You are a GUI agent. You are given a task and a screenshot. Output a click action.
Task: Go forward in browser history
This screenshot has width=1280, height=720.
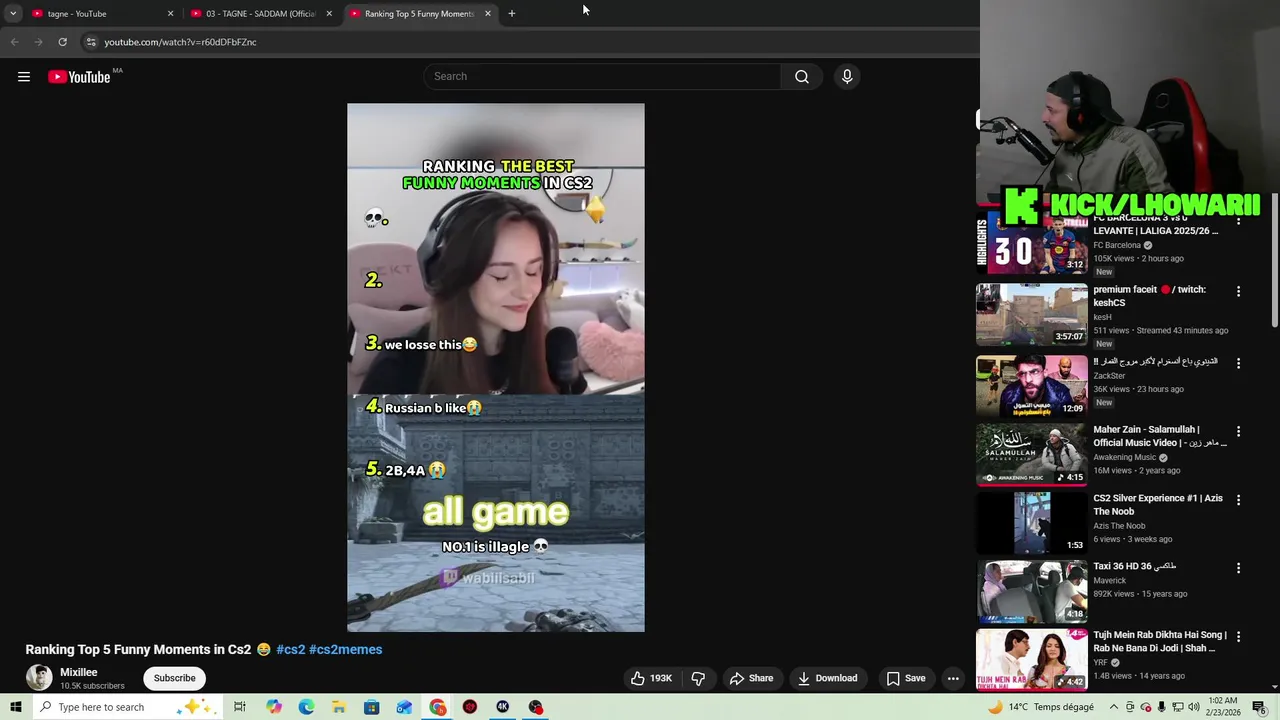click(x=38, y=42)
